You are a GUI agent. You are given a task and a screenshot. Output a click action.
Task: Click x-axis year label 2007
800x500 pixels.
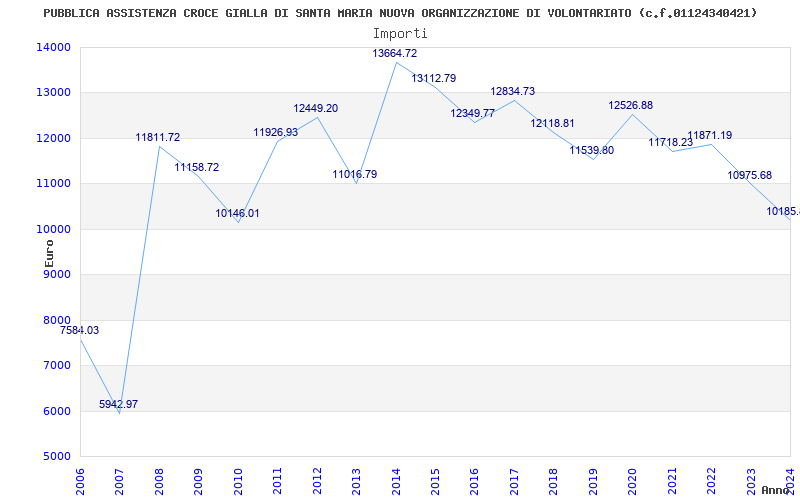coord(119,481)
